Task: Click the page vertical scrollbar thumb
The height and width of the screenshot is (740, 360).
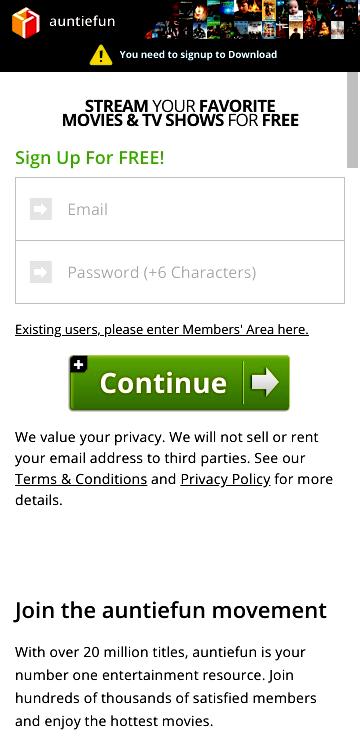Action: pos(352,120)
